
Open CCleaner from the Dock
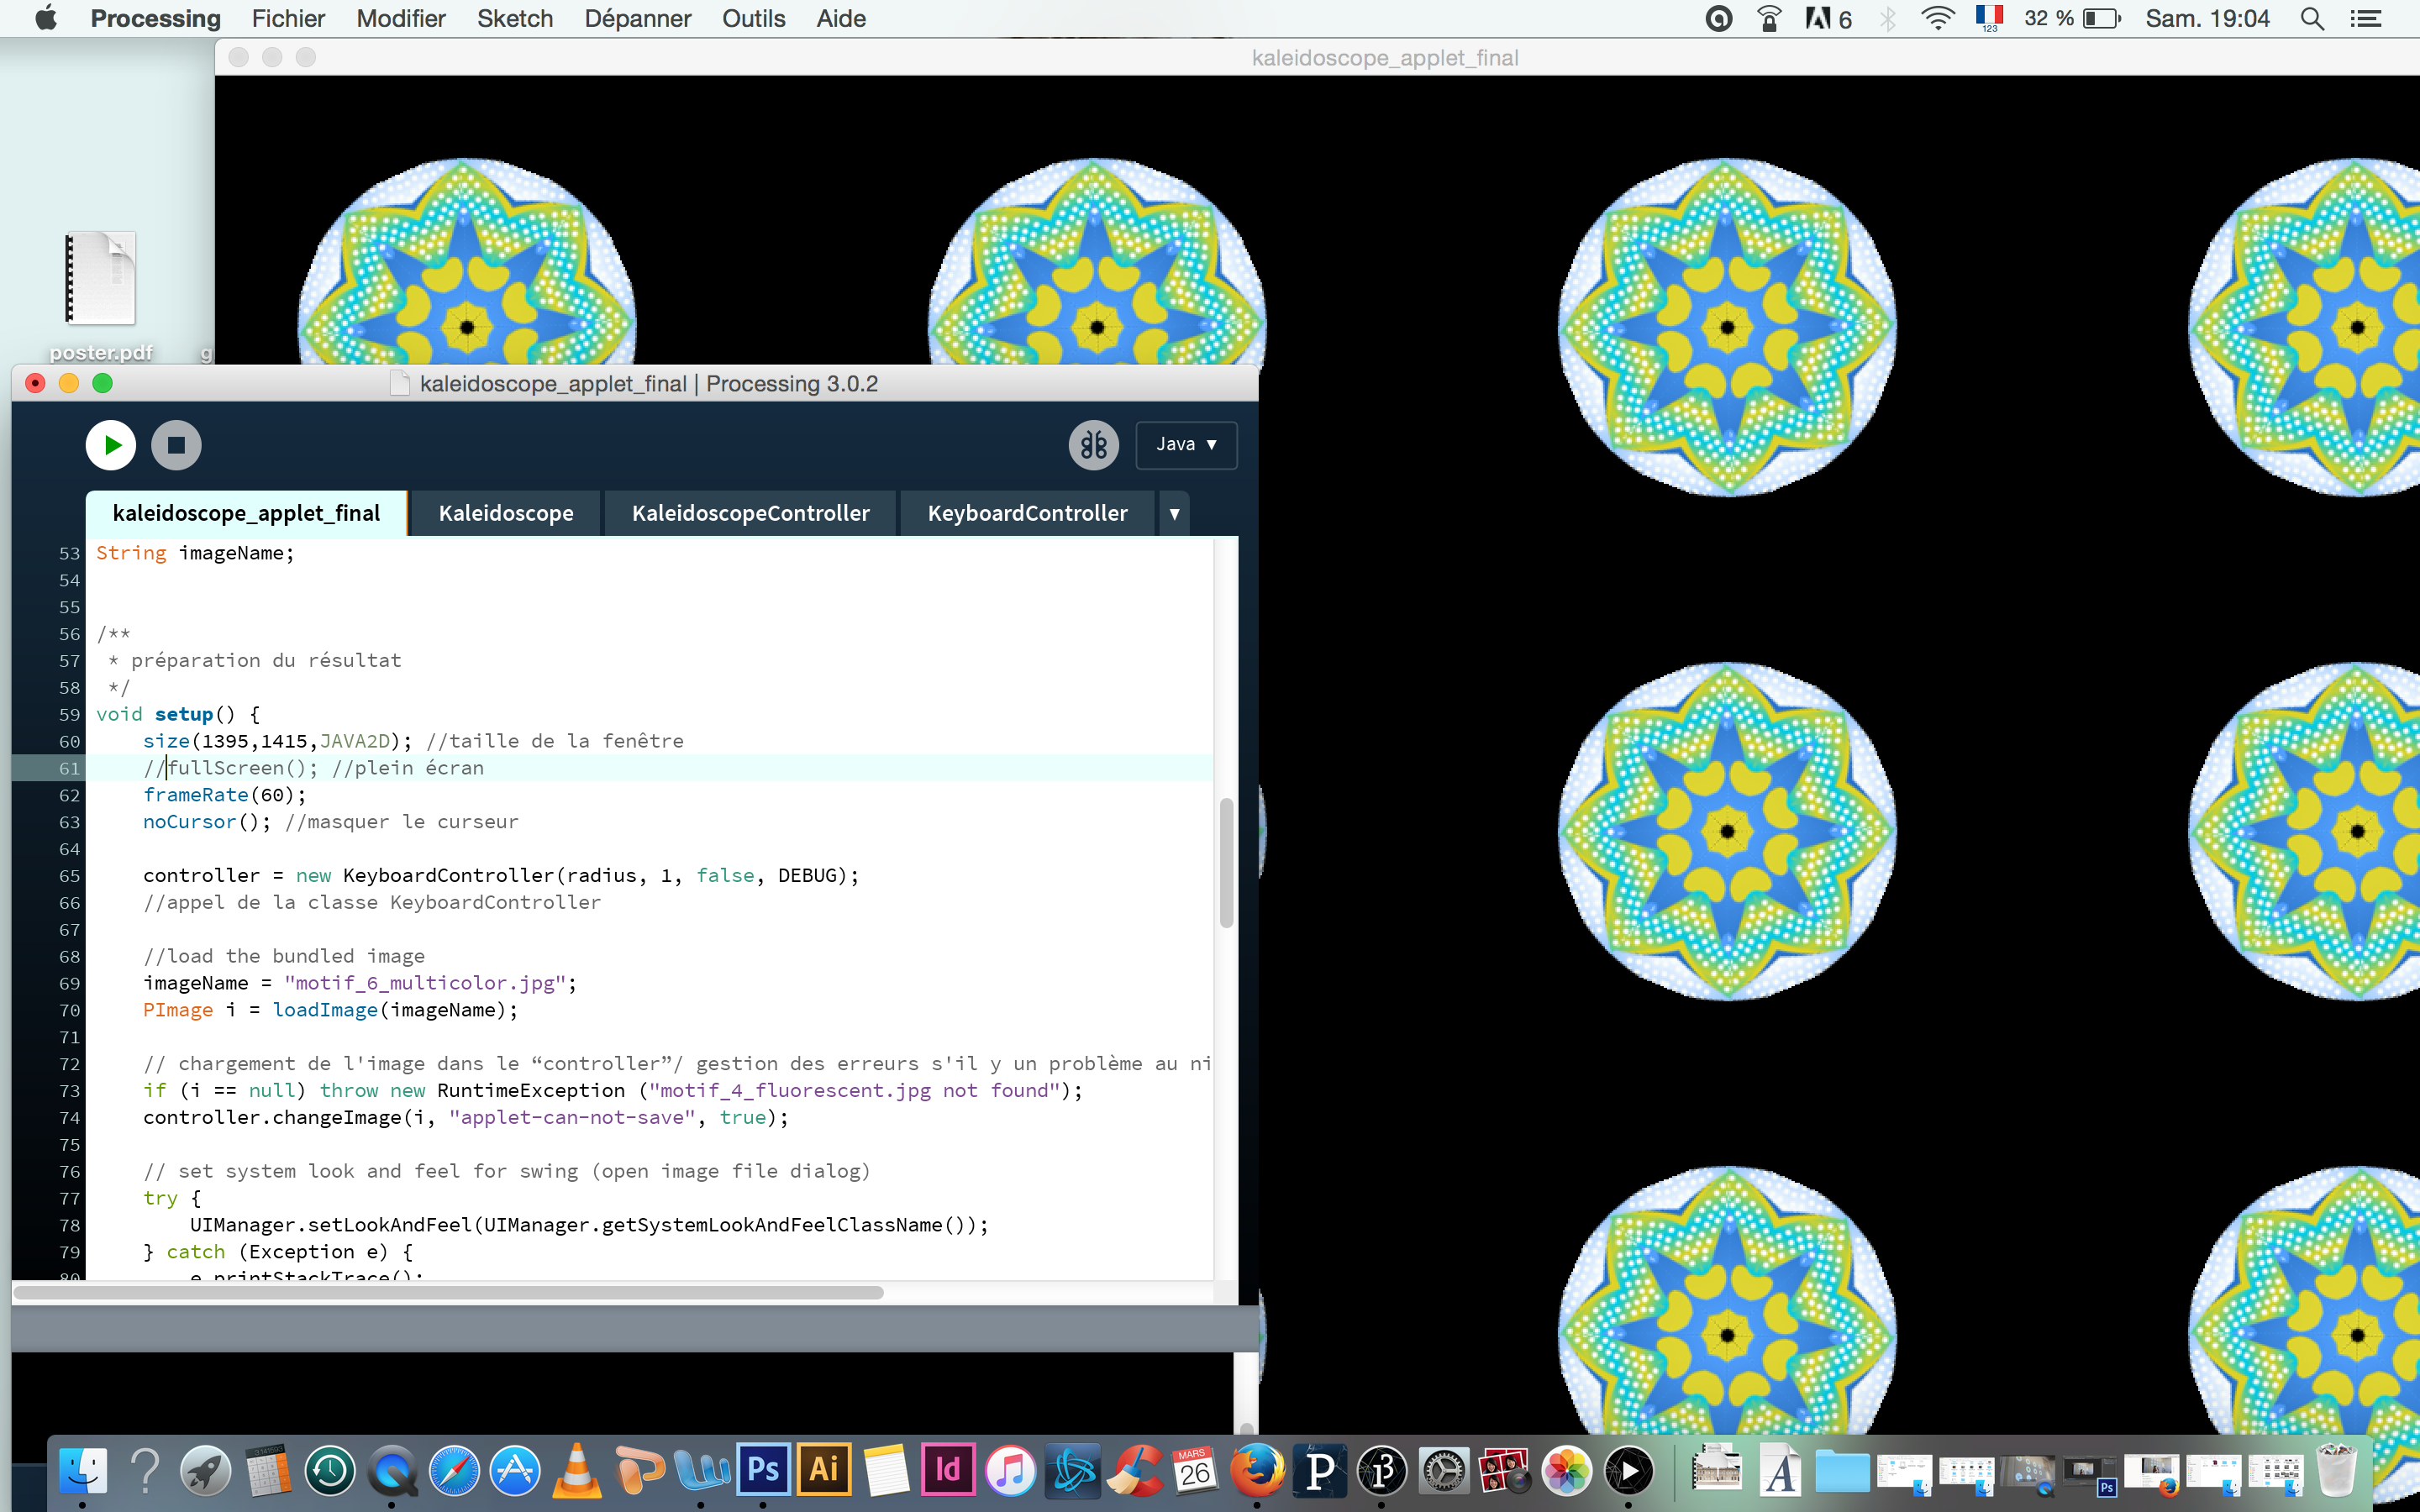pyautogui.click(x=1134, y=1471)
